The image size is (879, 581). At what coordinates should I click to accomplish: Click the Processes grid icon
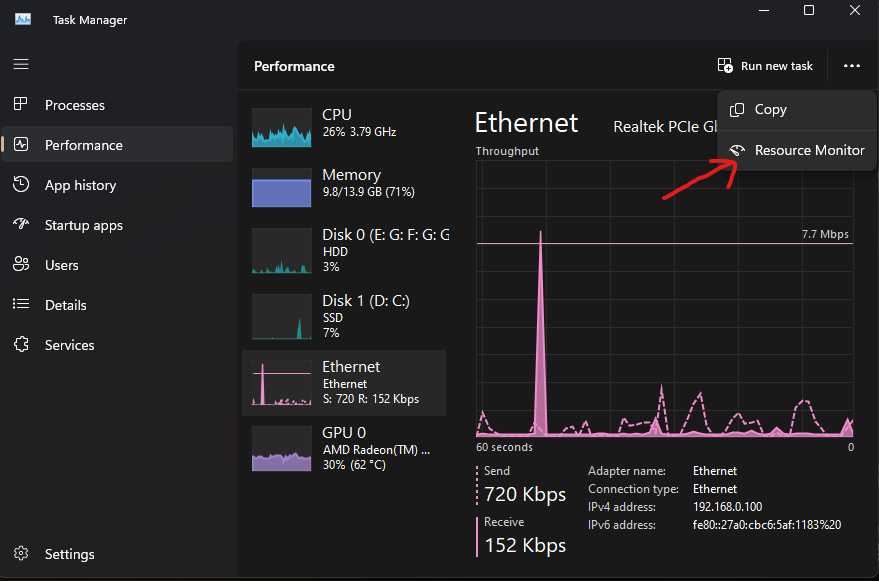point(21,105)
